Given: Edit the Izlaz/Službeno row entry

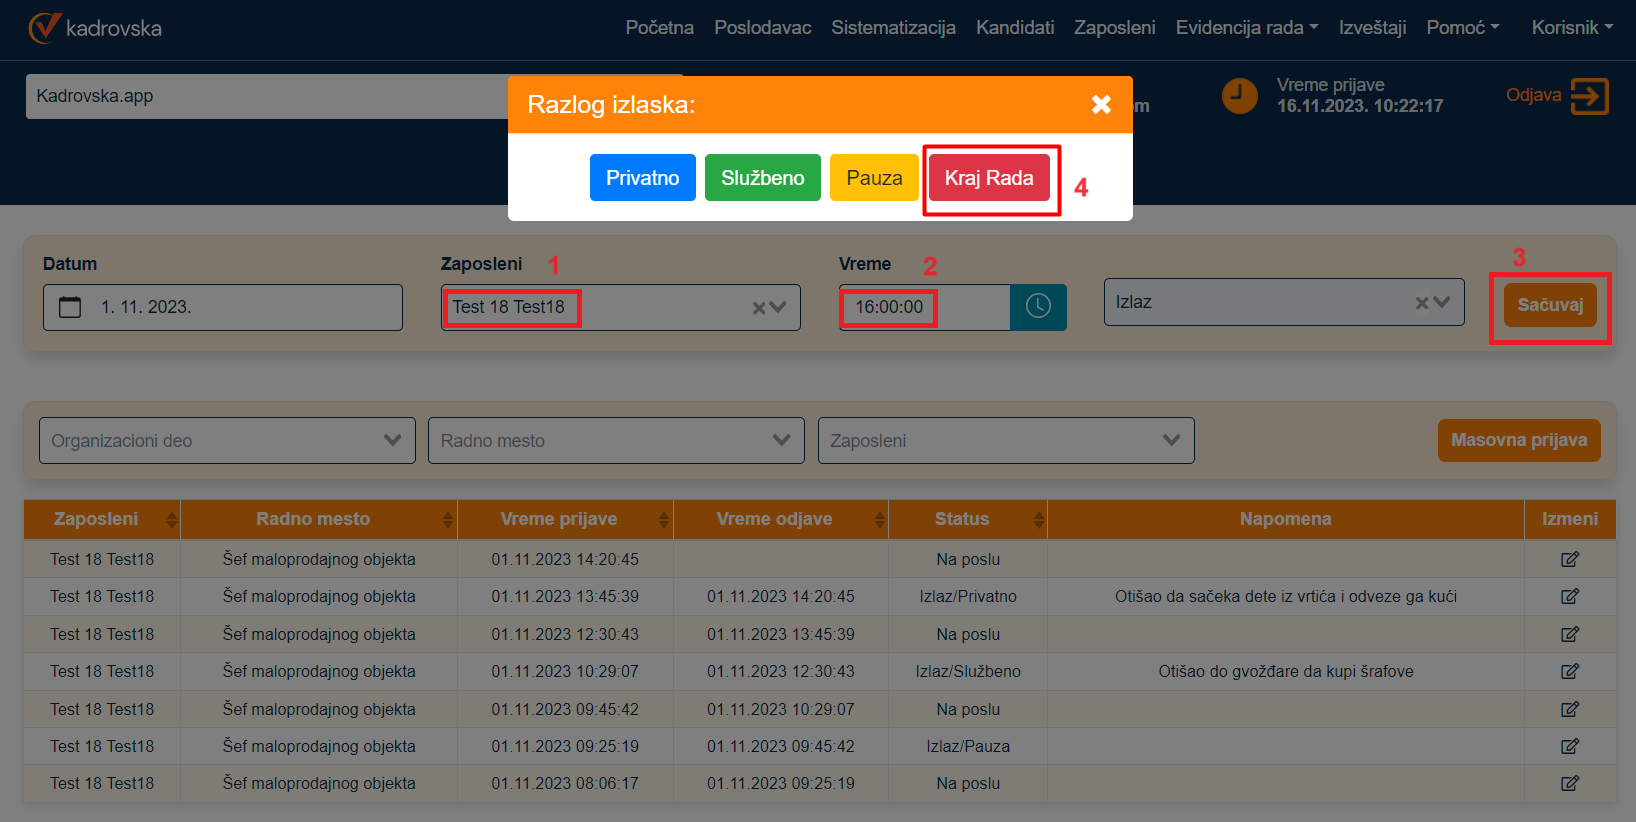Looking at the screenshot, I should click(1569, 672).
